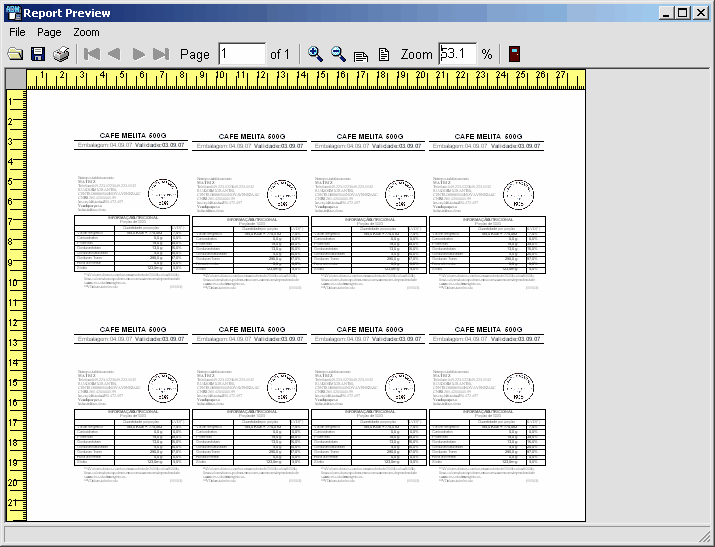Viewport: 715px width, 547px height.
Task: Click the page number input field
Action: [242, 54]
